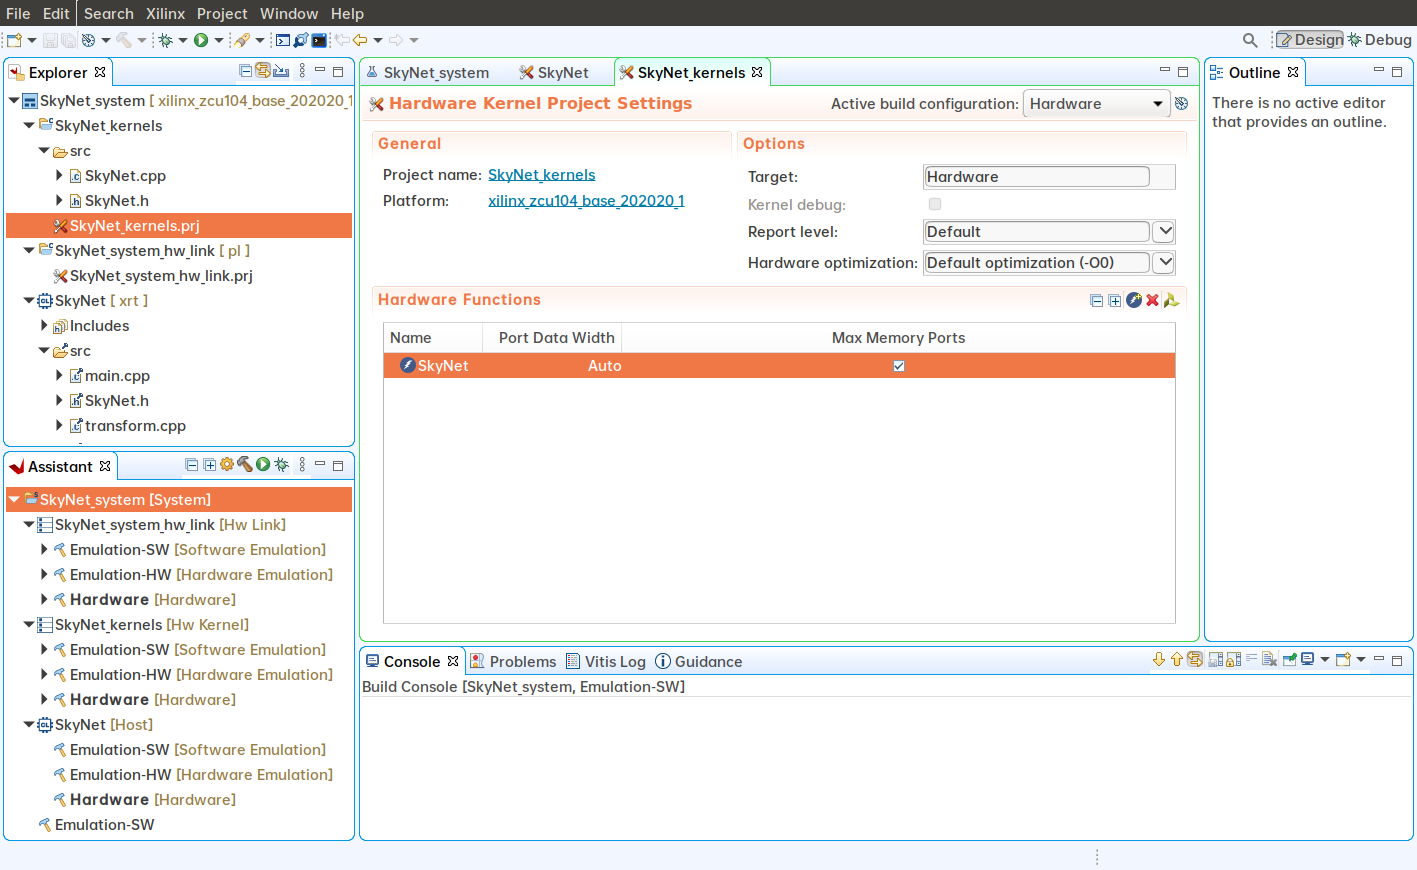Expand SkyNet.cpp in Explorer tree
Screen dimensions: 1417x870
[59, 176]
